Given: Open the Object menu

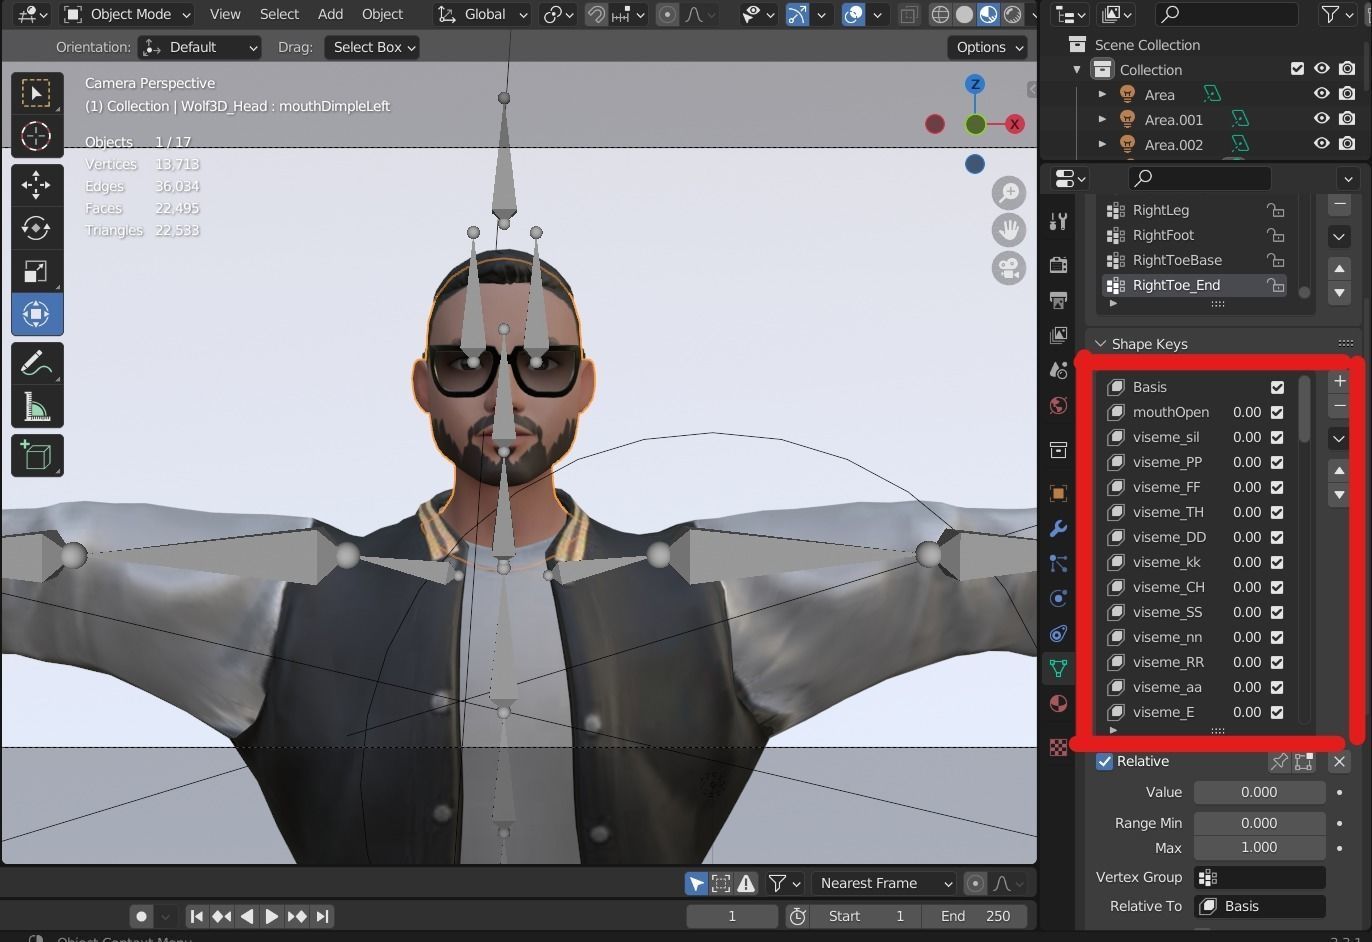Looking at the screenshot, I should pos(382,14).
